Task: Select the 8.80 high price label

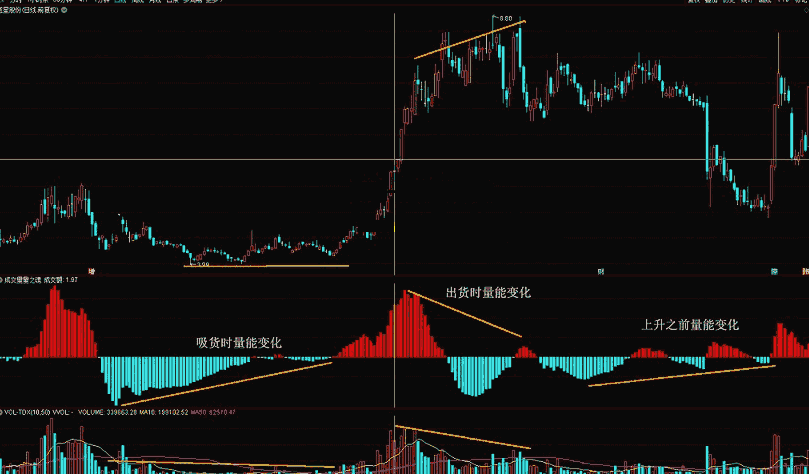Action: [506, 19]
